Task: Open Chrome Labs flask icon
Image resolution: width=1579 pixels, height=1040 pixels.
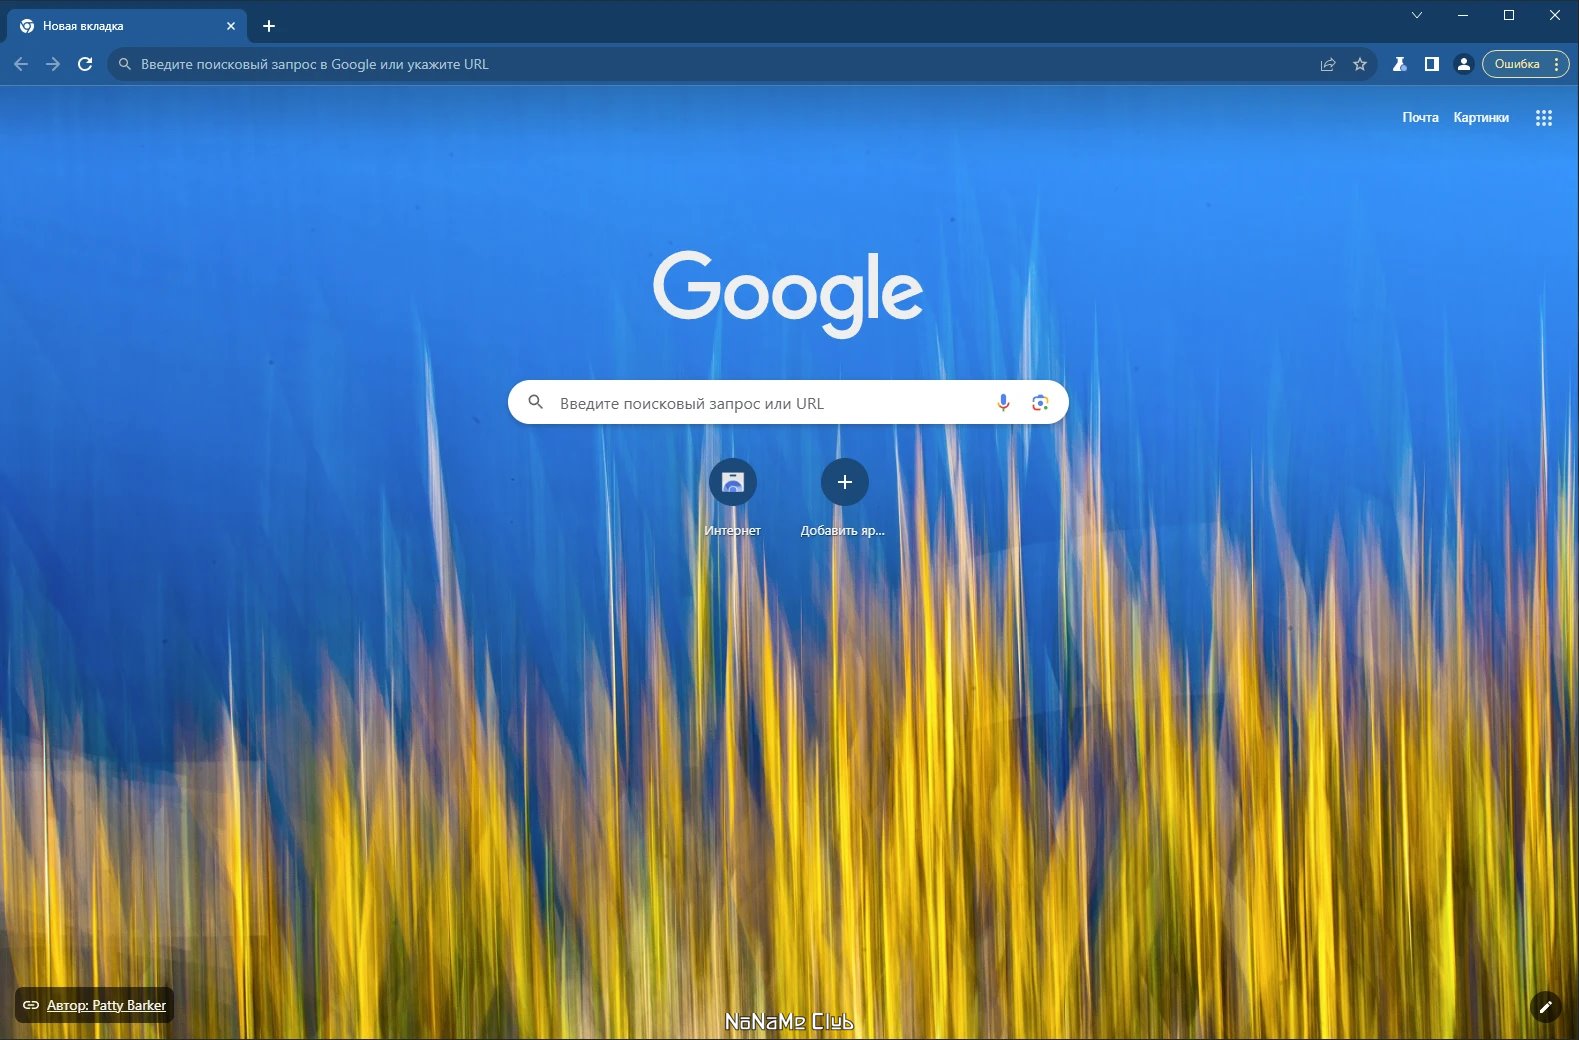Action: [x=1400, y=64]
